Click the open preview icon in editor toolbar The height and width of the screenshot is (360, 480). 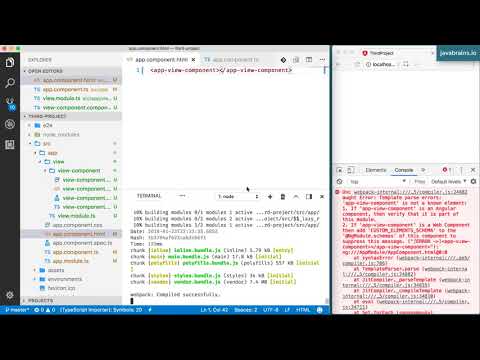pos(296,60)
